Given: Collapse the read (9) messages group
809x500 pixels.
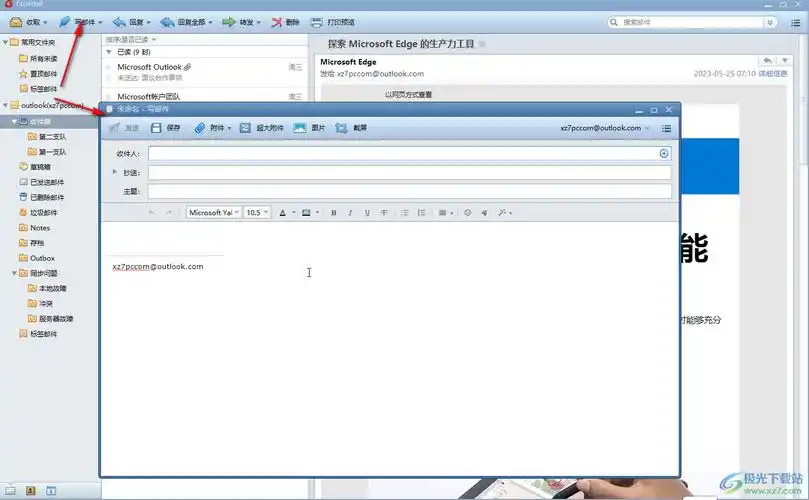Looking at the screenshot, I should pyautogui.click(x=108, y=52).
